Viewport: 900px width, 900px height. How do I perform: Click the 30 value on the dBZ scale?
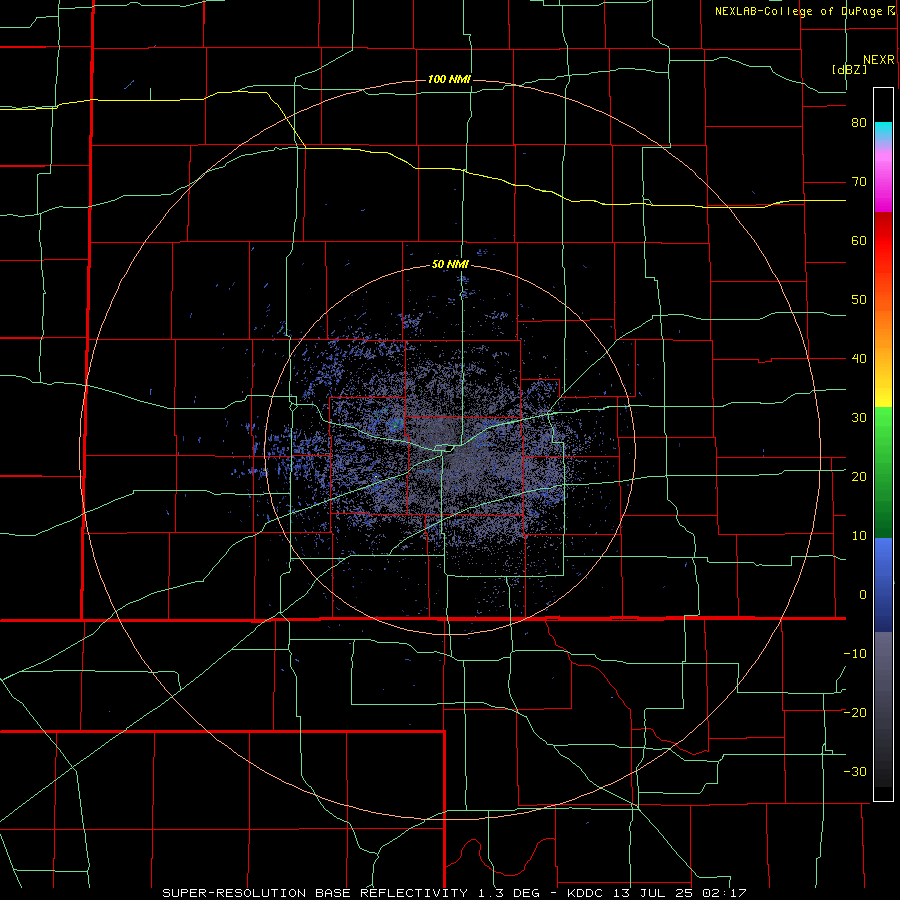click(x=859, y=417)
